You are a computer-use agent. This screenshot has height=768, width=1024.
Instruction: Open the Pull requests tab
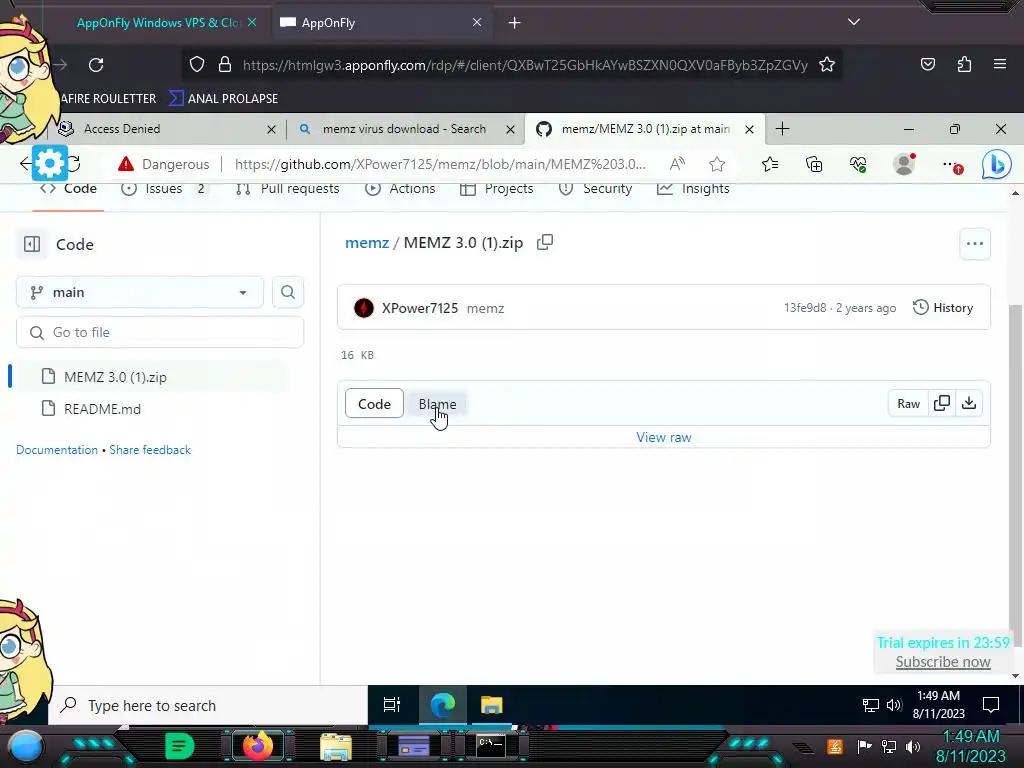coord(287,189)
